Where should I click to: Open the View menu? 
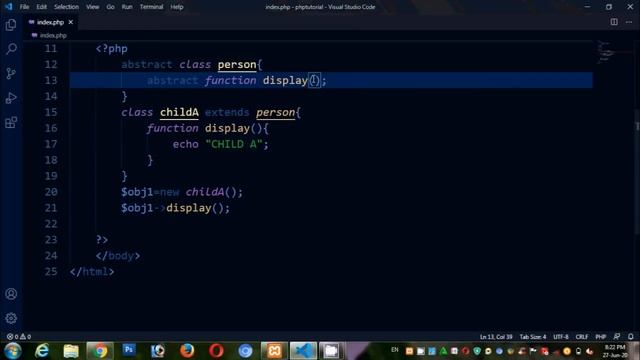tap(93, 7)
